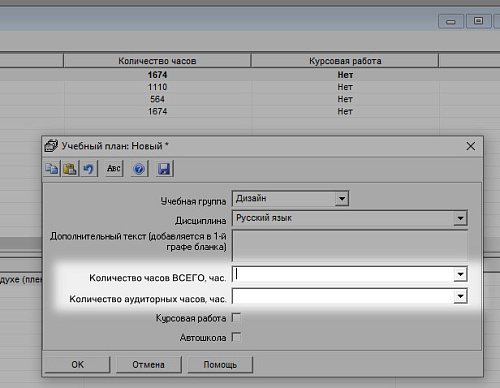The width and height of the screenshot is (500, 388).
Task: Click Нет in the 564 row
Action: [345, 99]
